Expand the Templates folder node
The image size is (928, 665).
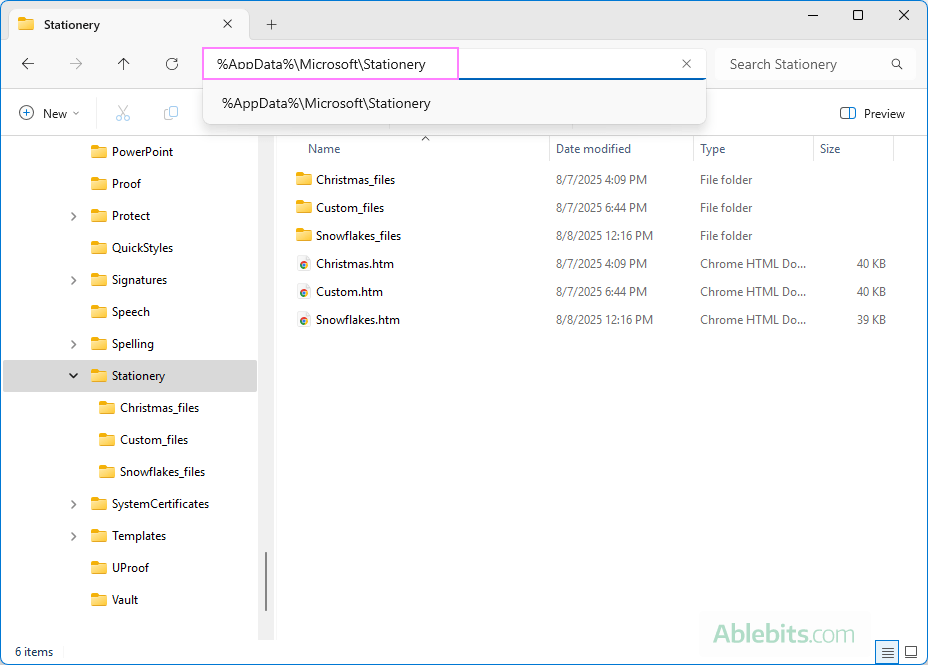coord(73,537)
